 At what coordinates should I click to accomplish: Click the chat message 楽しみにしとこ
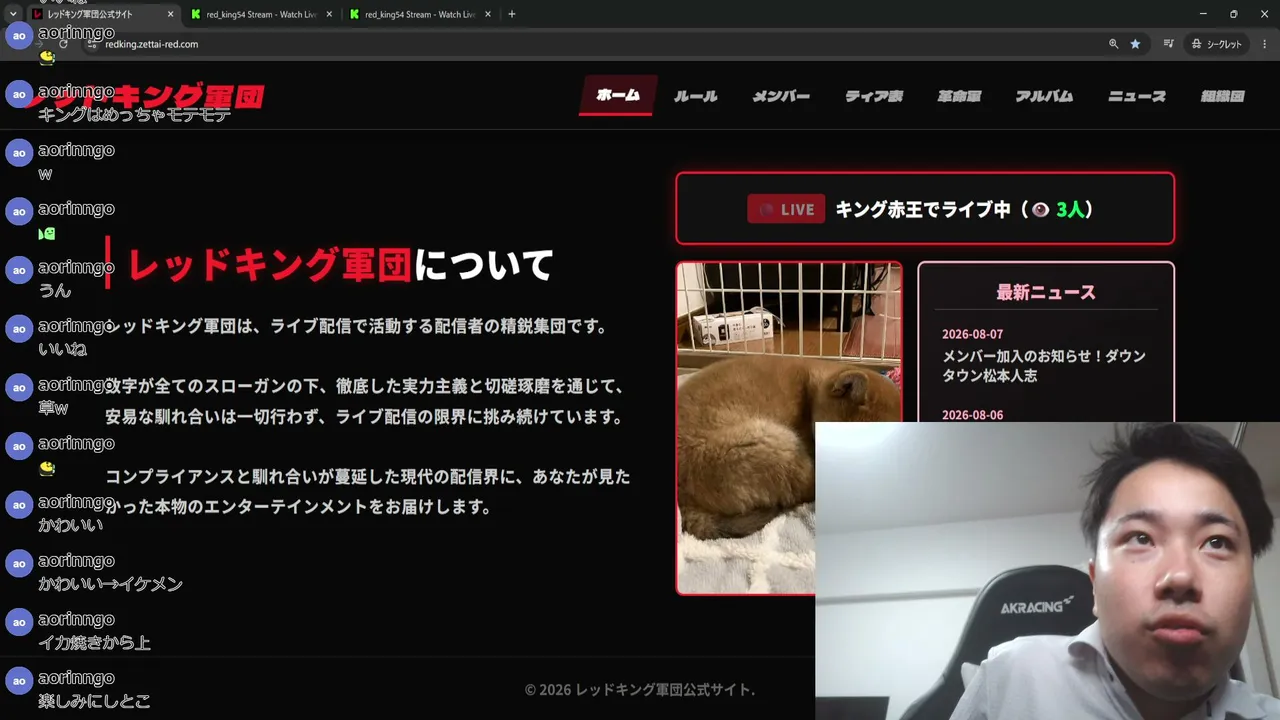click(94, 702)
